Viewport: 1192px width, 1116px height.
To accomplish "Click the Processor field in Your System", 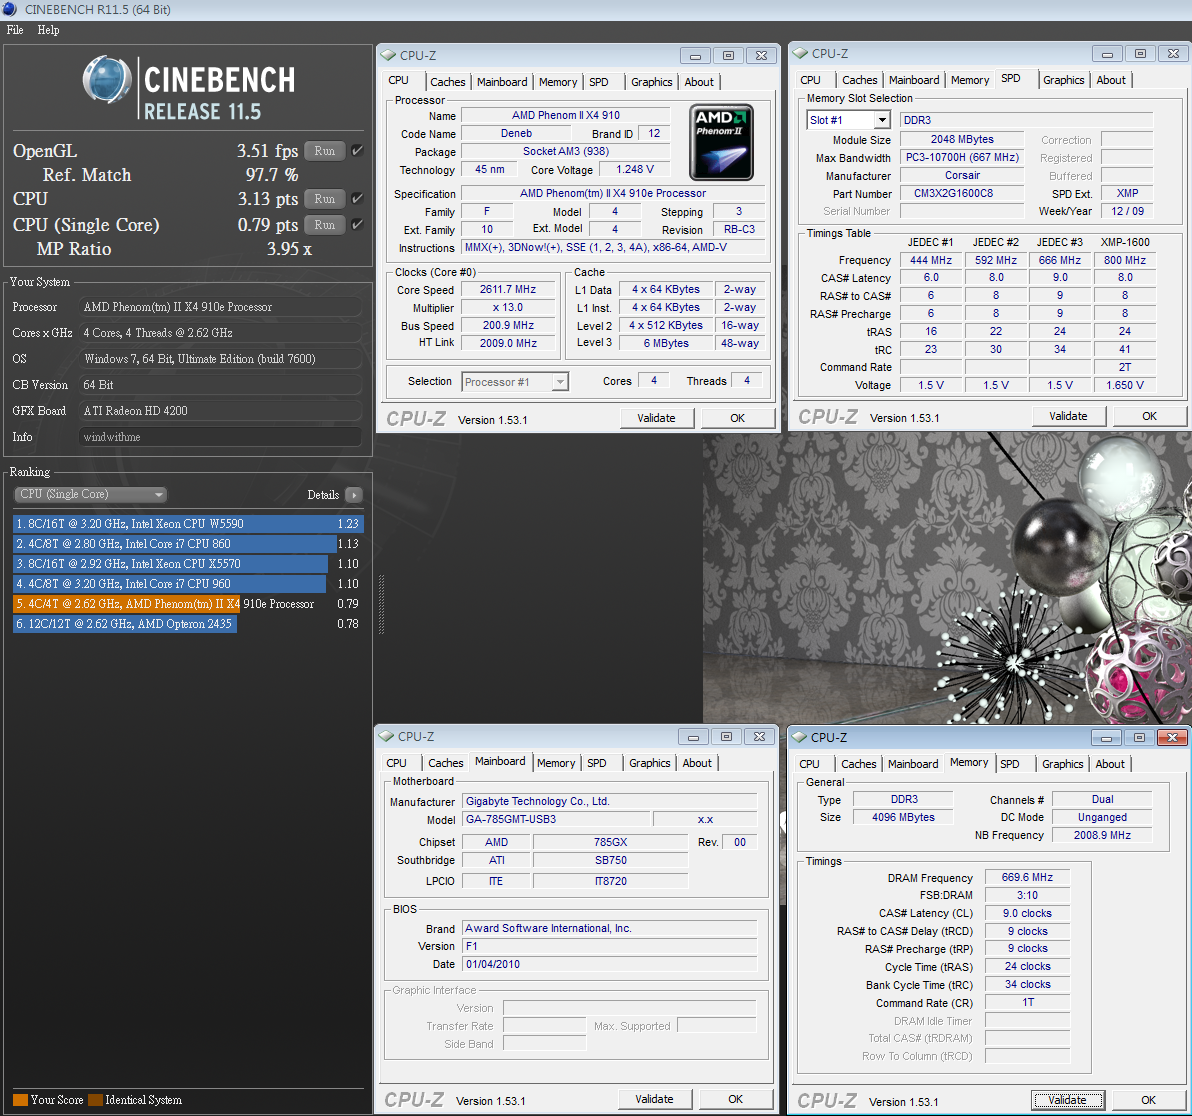I will (x=220, y=307).
